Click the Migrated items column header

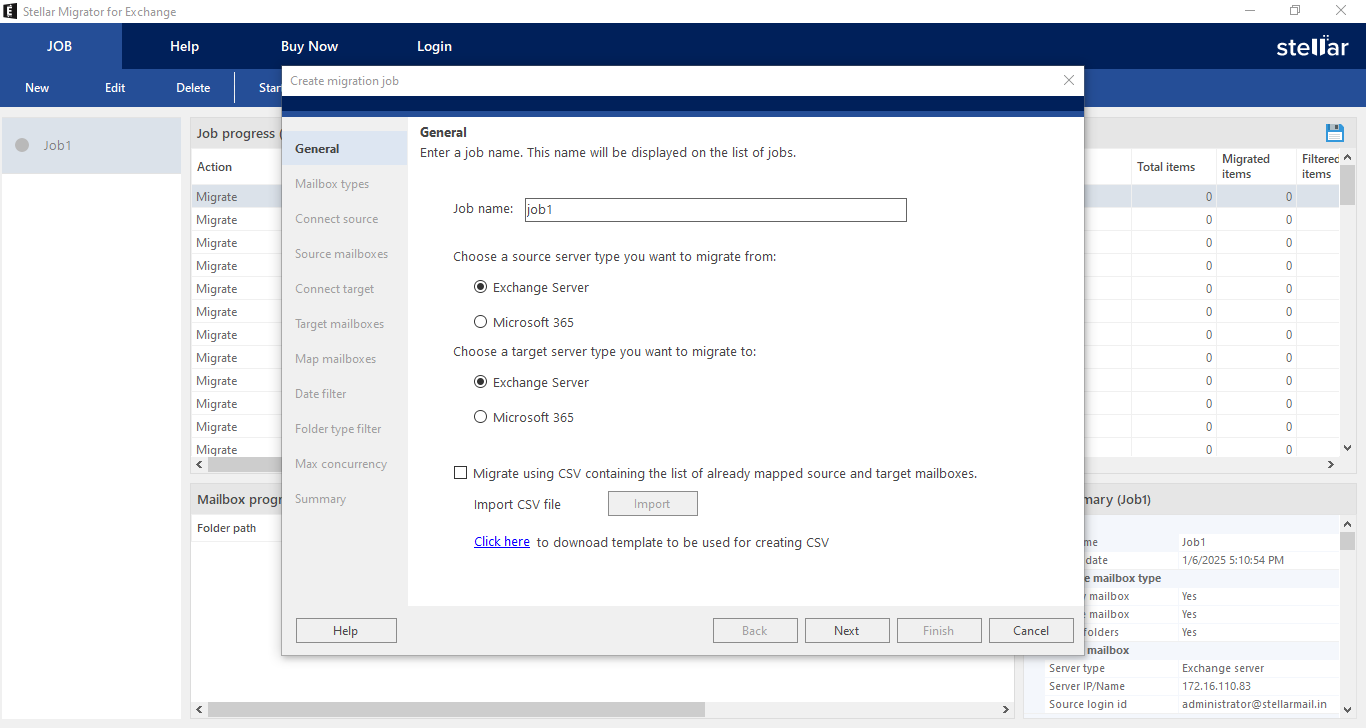click(x=1257, y=167)
